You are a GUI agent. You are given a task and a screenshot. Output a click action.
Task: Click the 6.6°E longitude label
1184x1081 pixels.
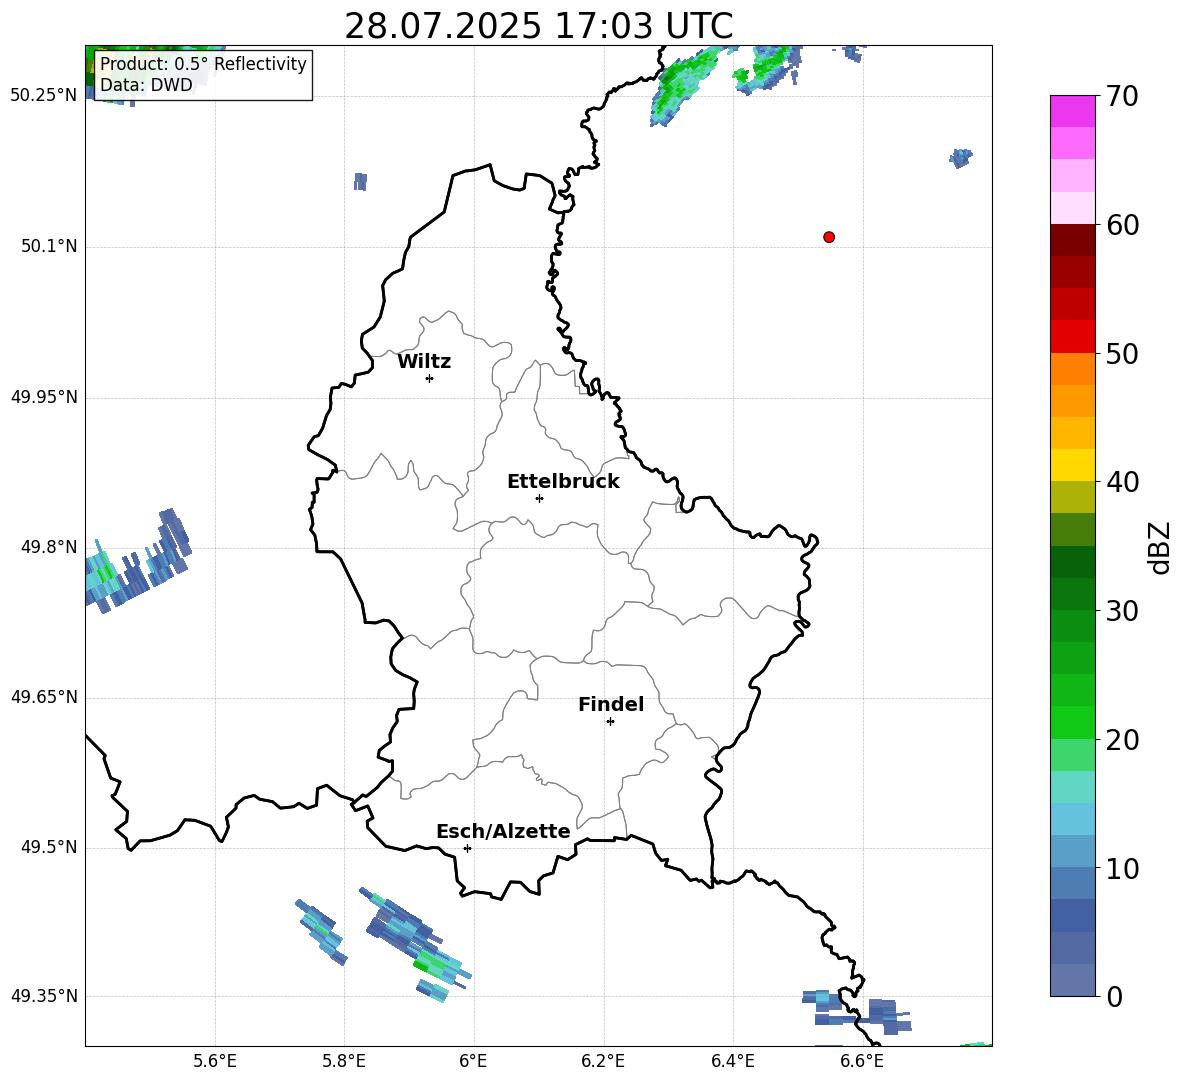point(862,1061)
